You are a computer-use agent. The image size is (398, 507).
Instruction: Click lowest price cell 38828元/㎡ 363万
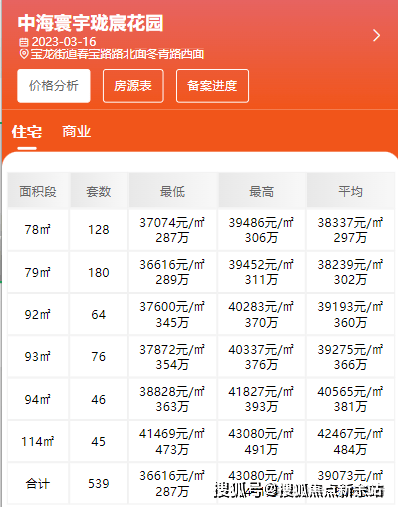(x=172, y=399)
